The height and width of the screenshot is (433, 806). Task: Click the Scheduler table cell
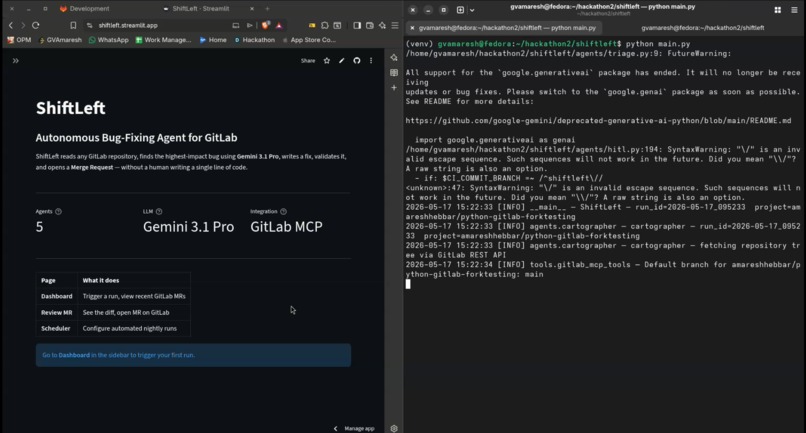[56, 328]
